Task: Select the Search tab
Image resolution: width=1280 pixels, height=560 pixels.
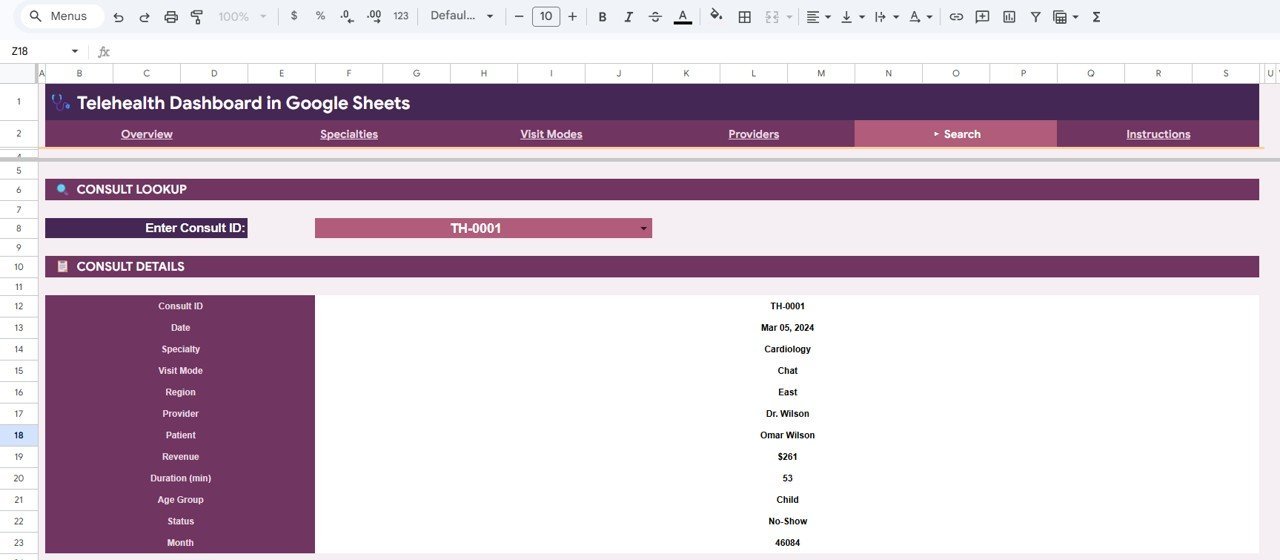Action: tap(956, 134)
